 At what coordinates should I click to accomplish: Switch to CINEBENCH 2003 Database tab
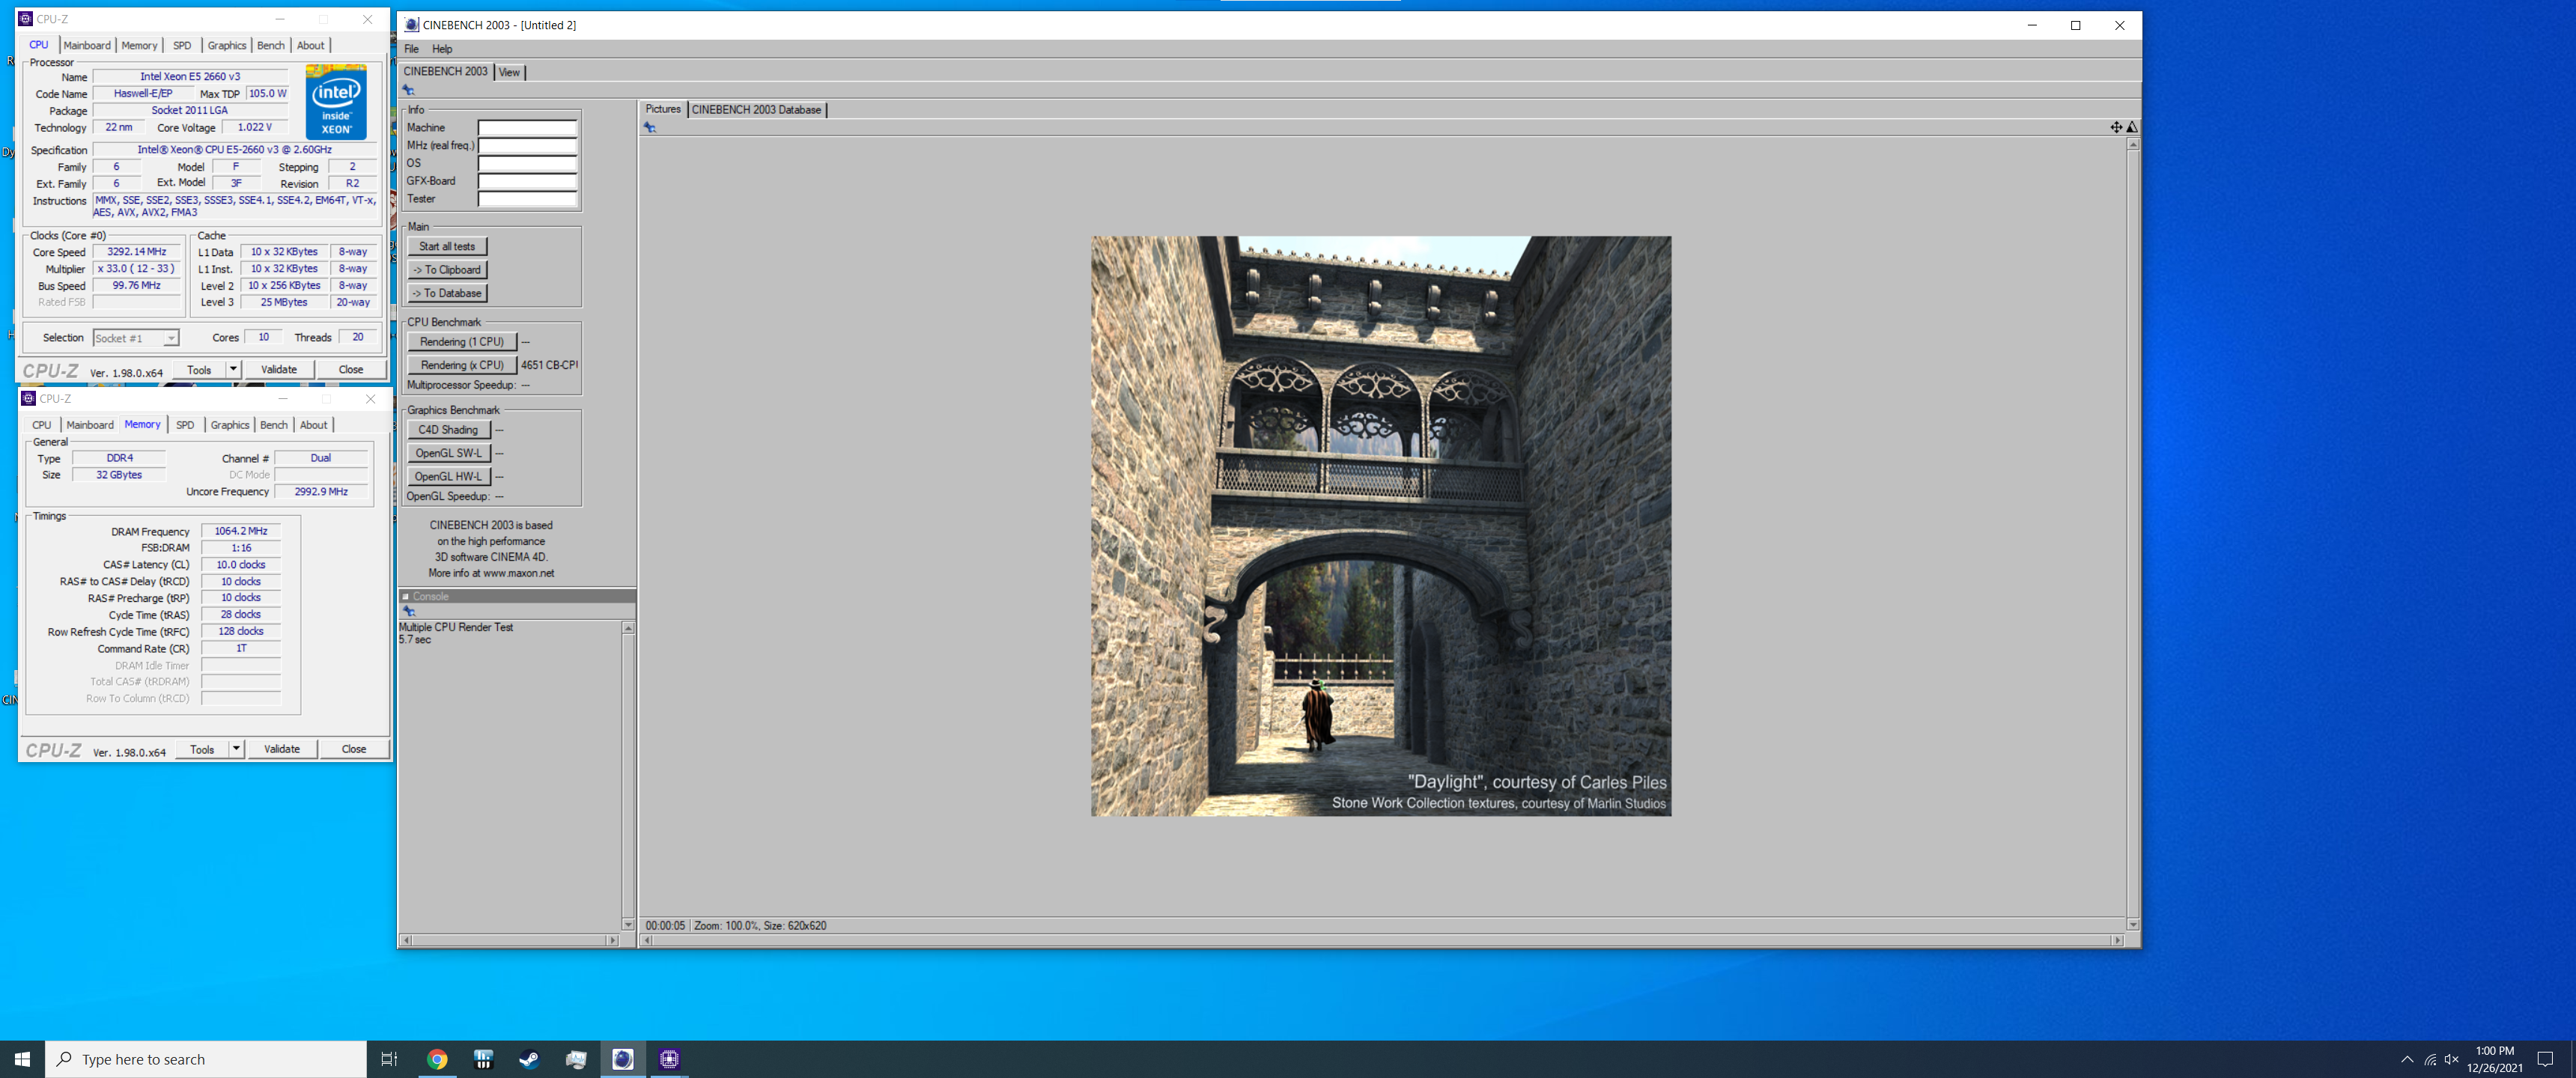coord(756,110)
